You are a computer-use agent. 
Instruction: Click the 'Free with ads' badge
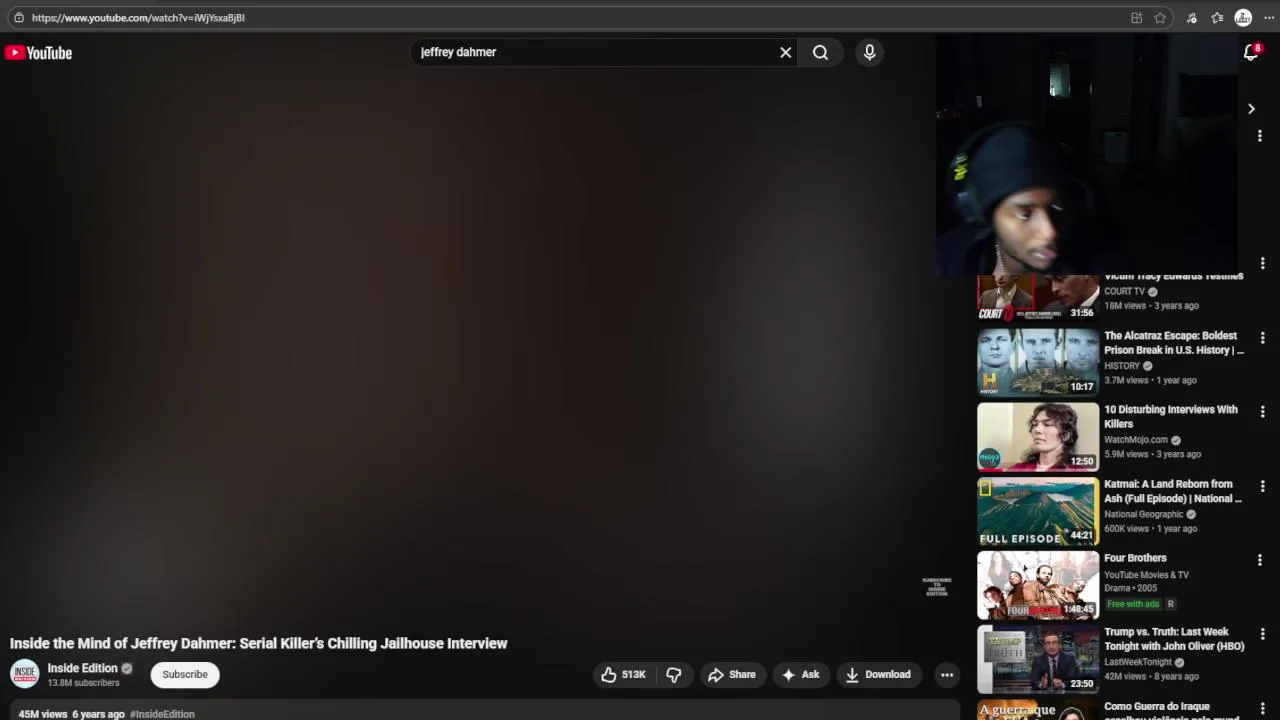[x=1133, y=604]
